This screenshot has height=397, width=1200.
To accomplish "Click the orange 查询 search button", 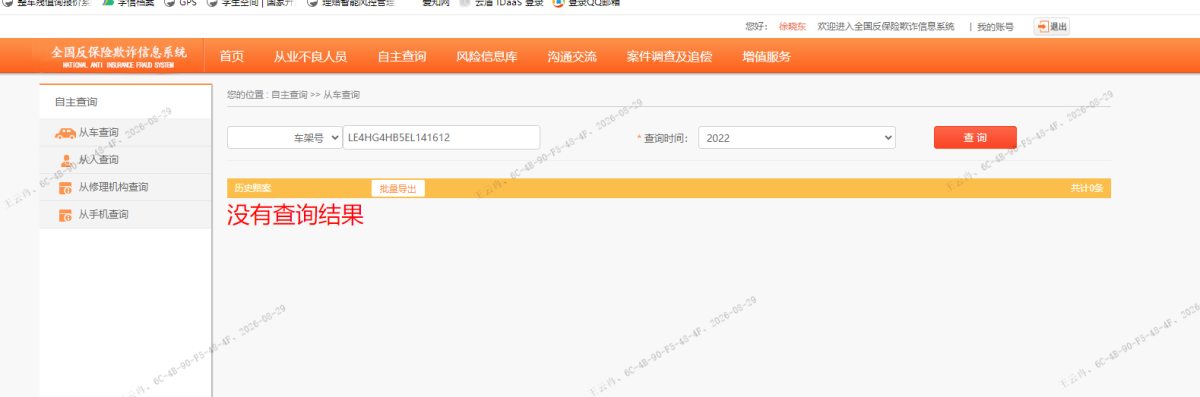I will pyautogui.click(x=975, y=137).
